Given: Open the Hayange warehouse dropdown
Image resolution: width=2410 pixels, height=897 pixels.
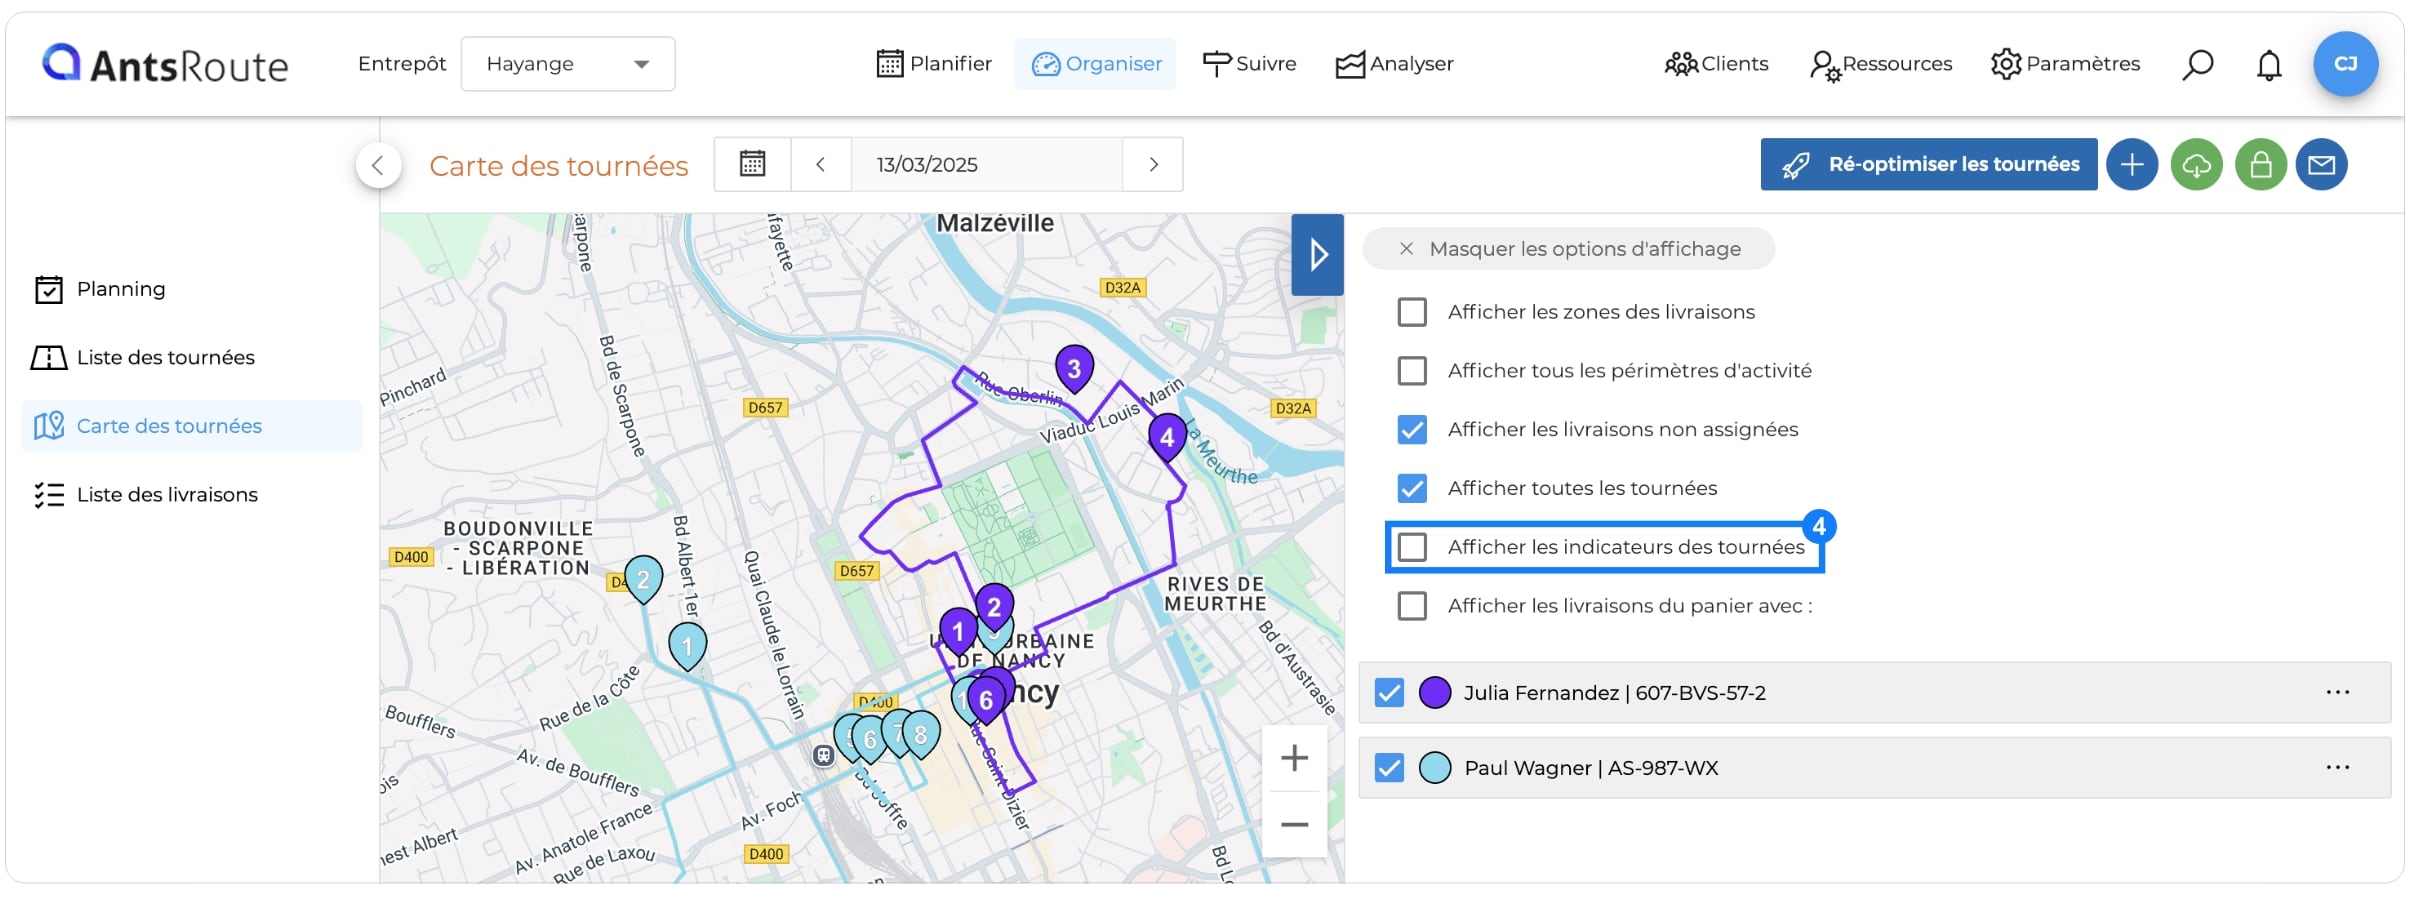Looking at the screenshot, I should 568,64.
